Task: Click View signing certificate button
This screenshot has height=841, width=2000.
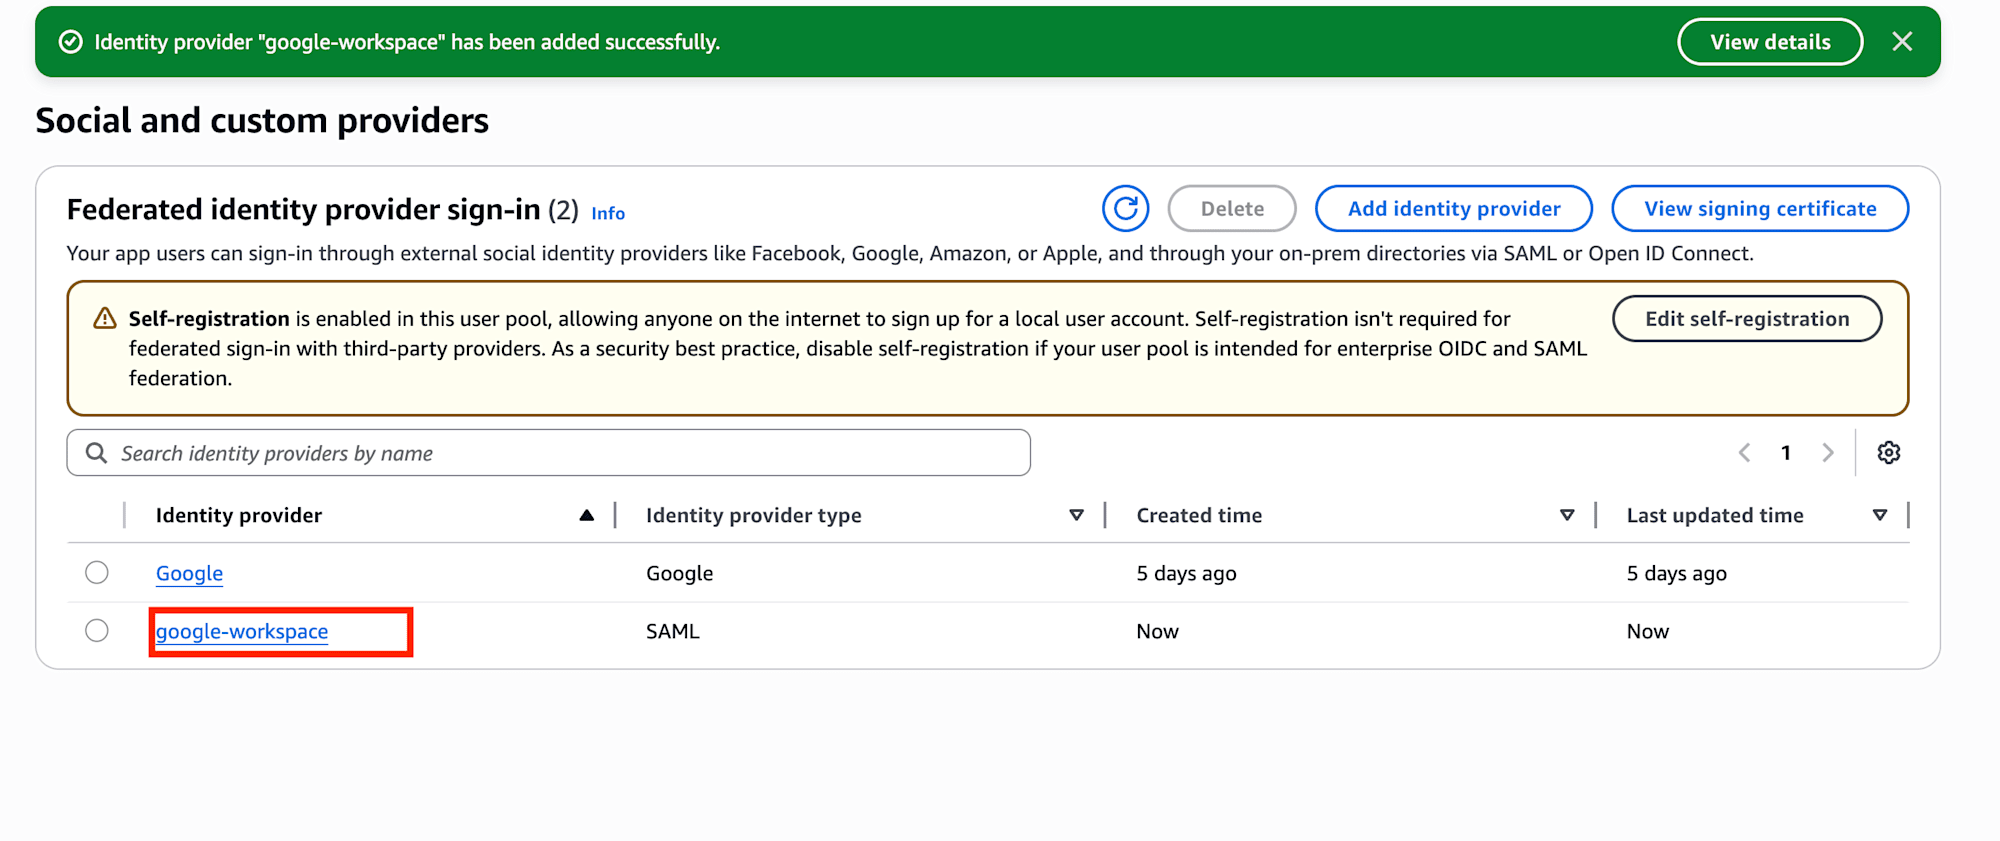Action: (1759, 208)
